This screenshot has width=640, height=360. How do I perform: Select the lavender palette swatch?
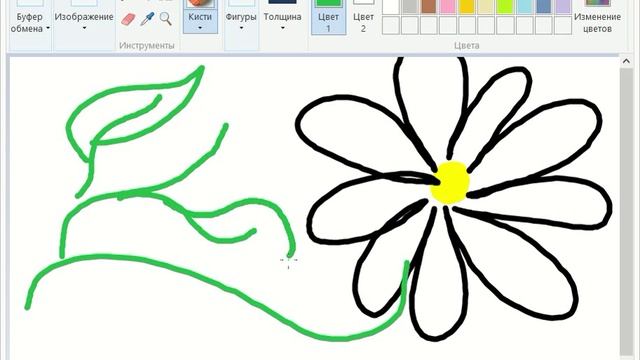[563, 7]
